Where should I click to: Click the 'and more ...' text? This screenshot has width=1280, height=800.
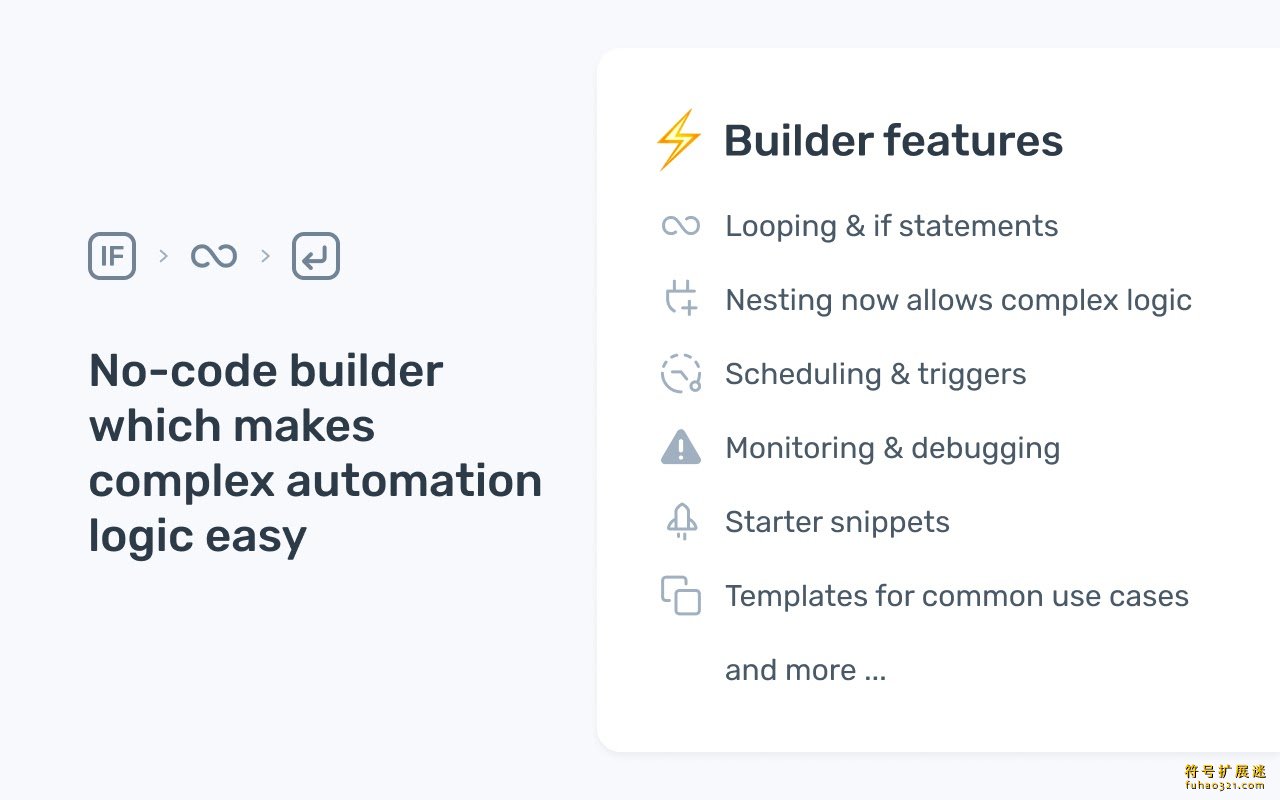click(805, 670)
